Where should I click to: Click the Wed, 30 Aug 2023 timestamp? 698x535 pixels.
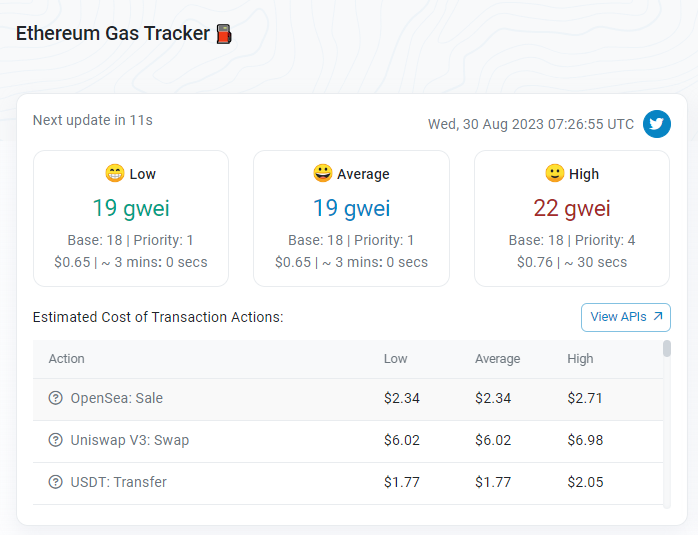pos(531,124)
